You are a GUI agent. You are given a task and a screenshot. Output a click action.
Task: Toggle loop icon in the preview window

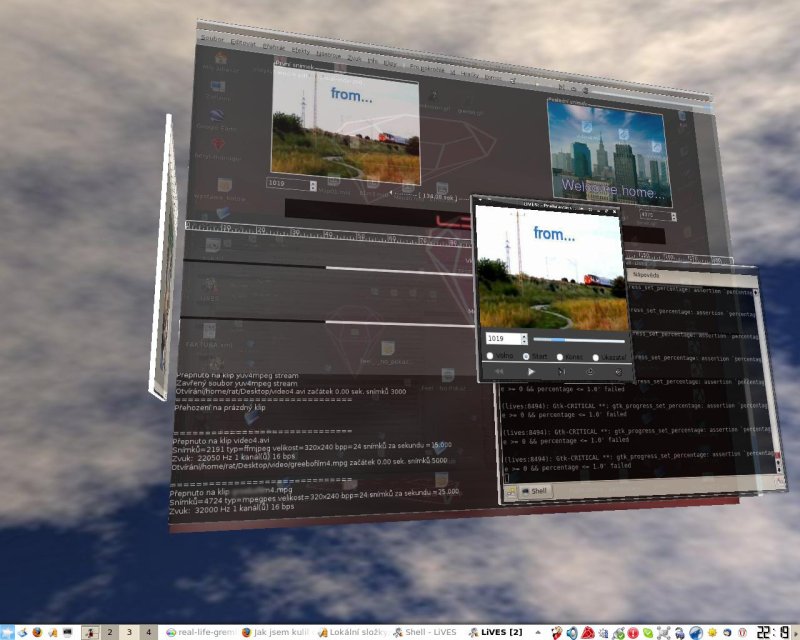coord(590,372)
